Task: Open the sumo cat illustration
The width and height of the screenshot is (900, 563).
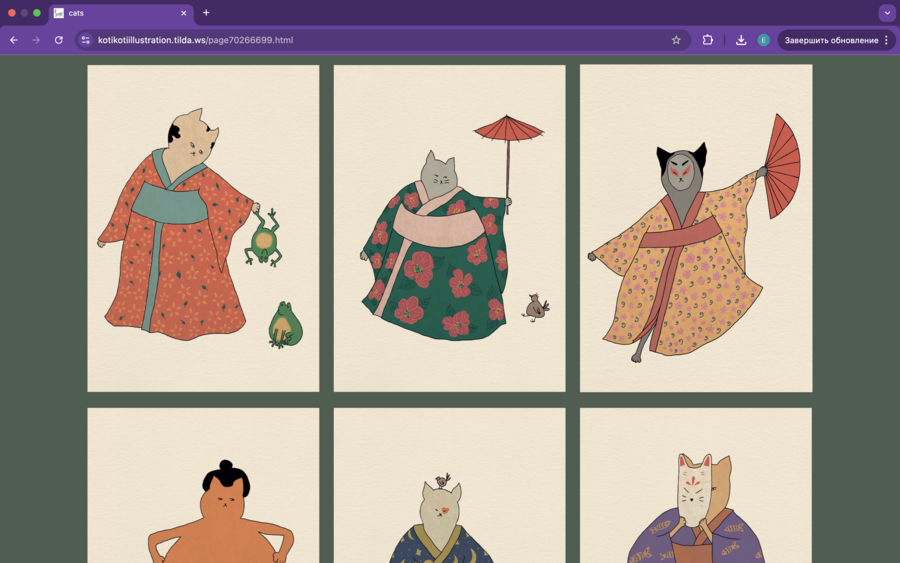Action: coord(203,486)
